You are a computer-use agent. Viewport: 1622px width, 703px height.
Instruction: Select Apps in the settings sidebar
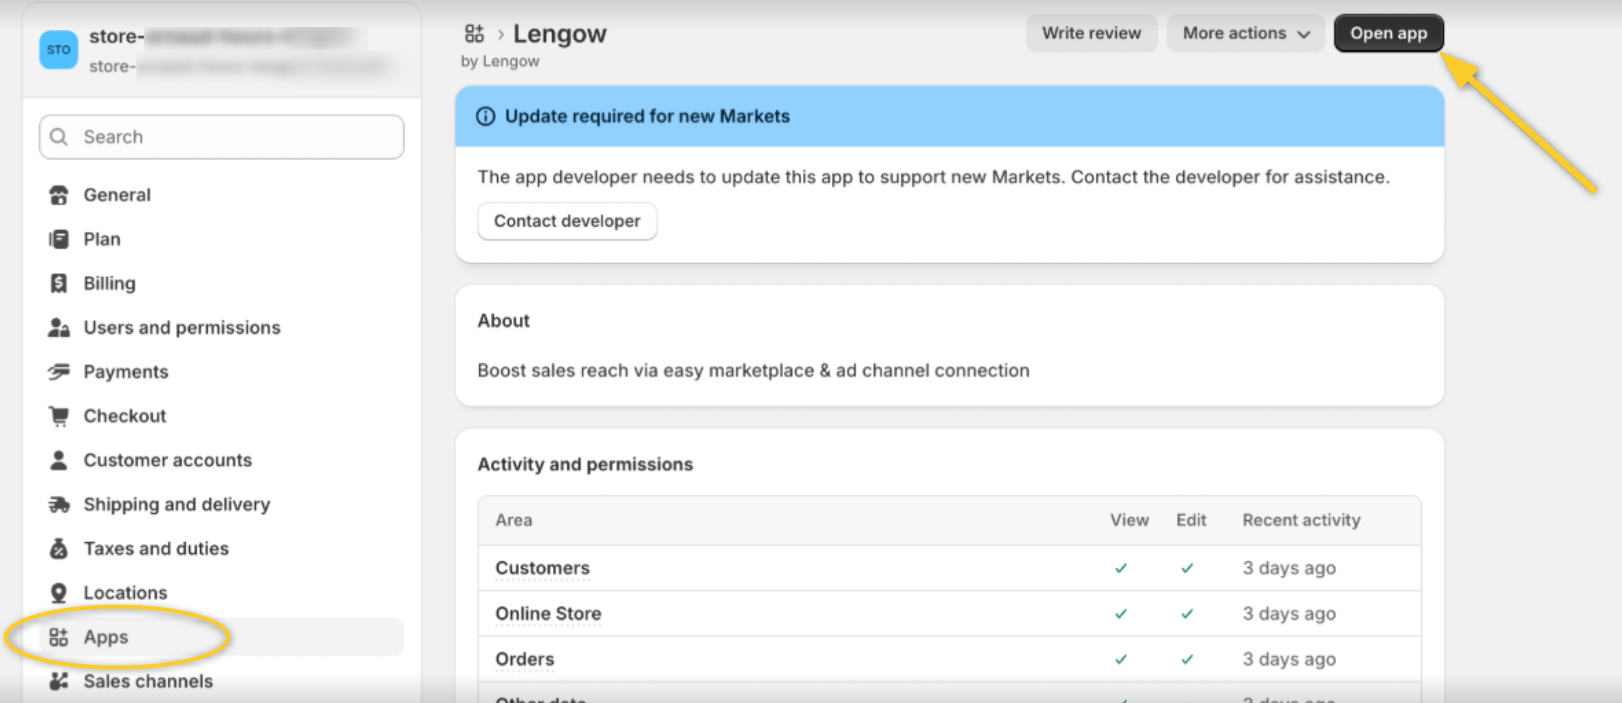(x=106, y=637)
